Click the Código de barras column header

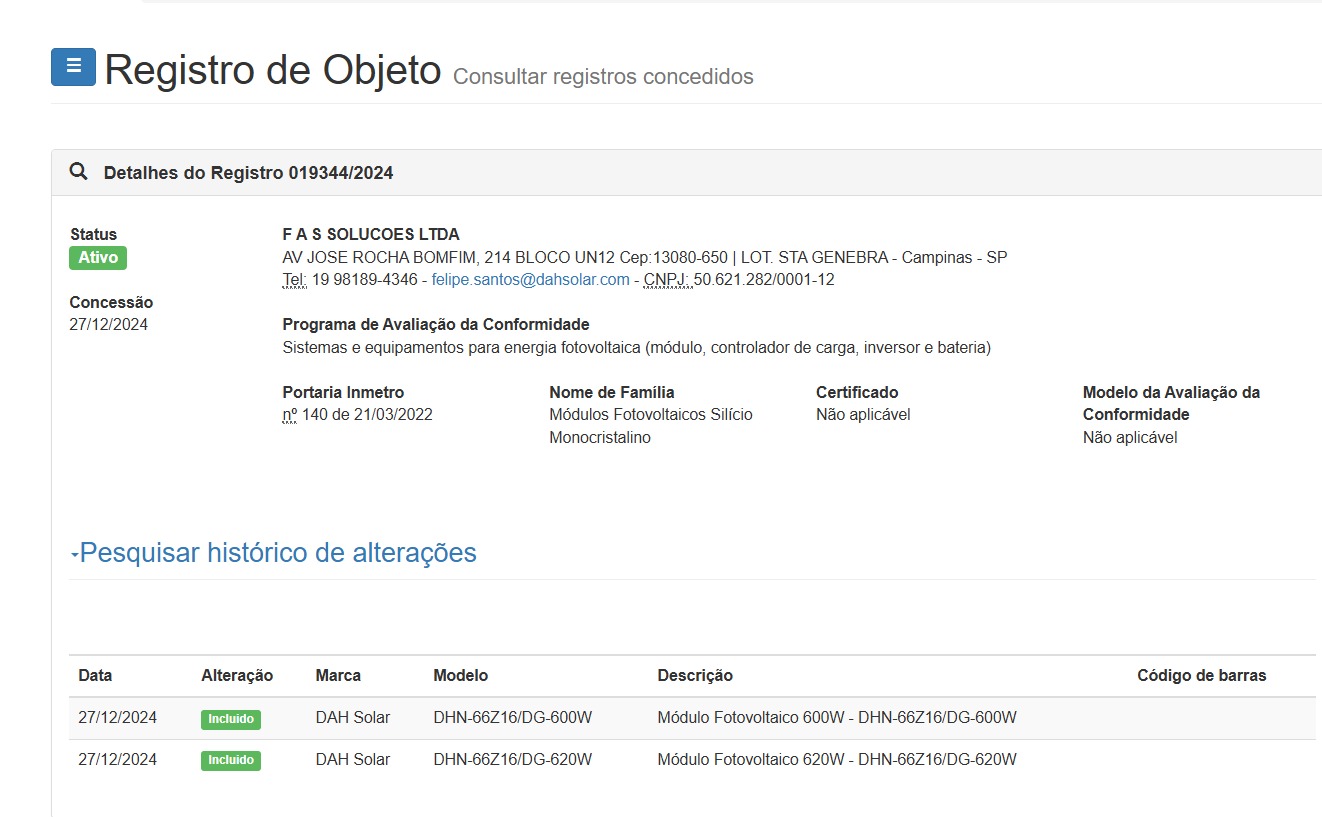1201,676
